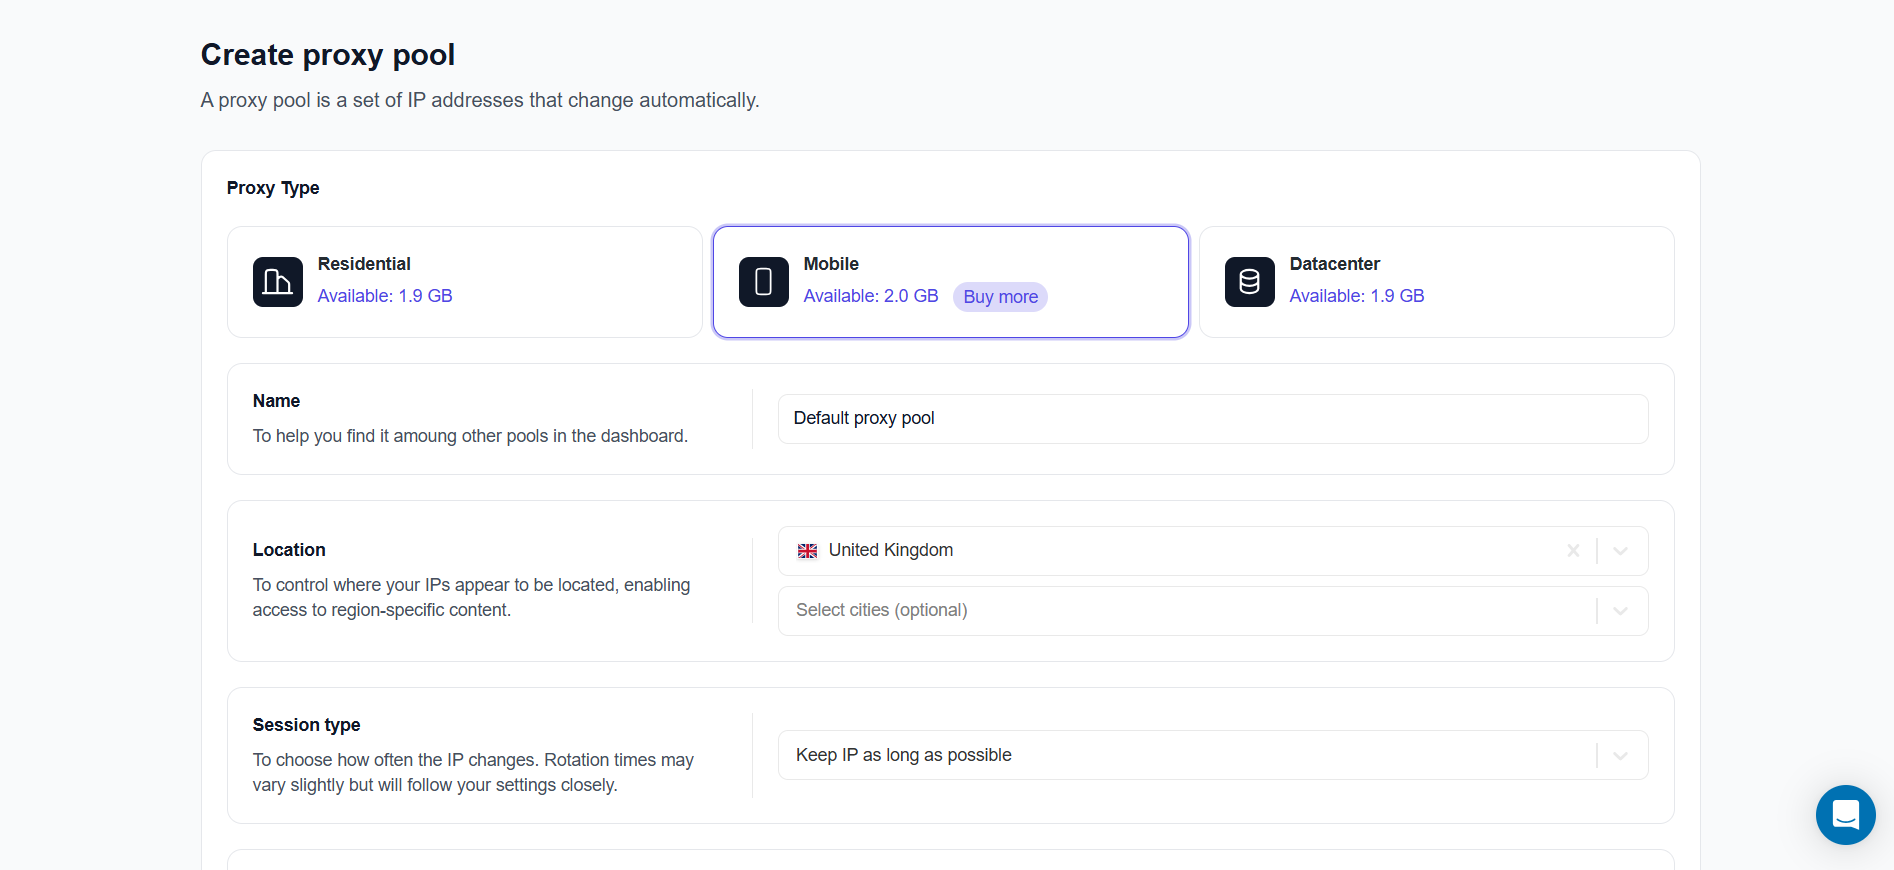The height and width of the screenshot is (870, 1894).
Task: Click Mobile Available: 2.0 GB text
Action: [871, 296]
